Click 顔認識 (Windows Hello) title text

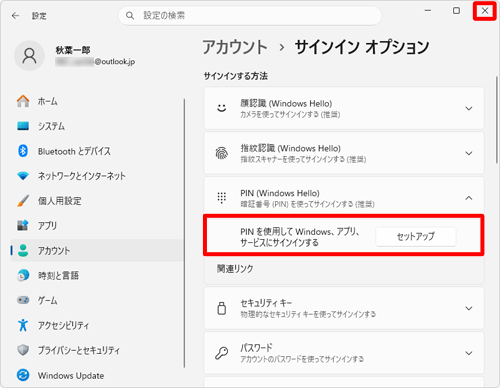[286, 103]
